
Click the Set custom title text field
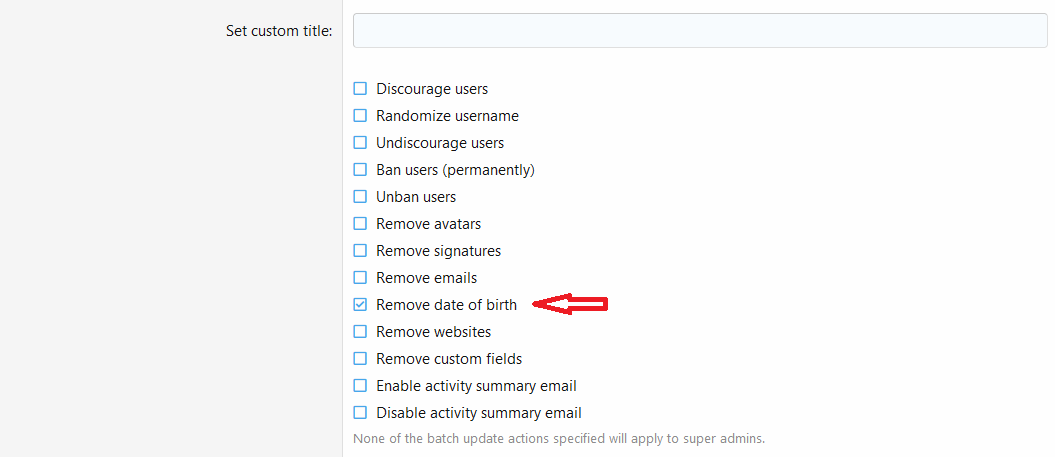point(700,31)
